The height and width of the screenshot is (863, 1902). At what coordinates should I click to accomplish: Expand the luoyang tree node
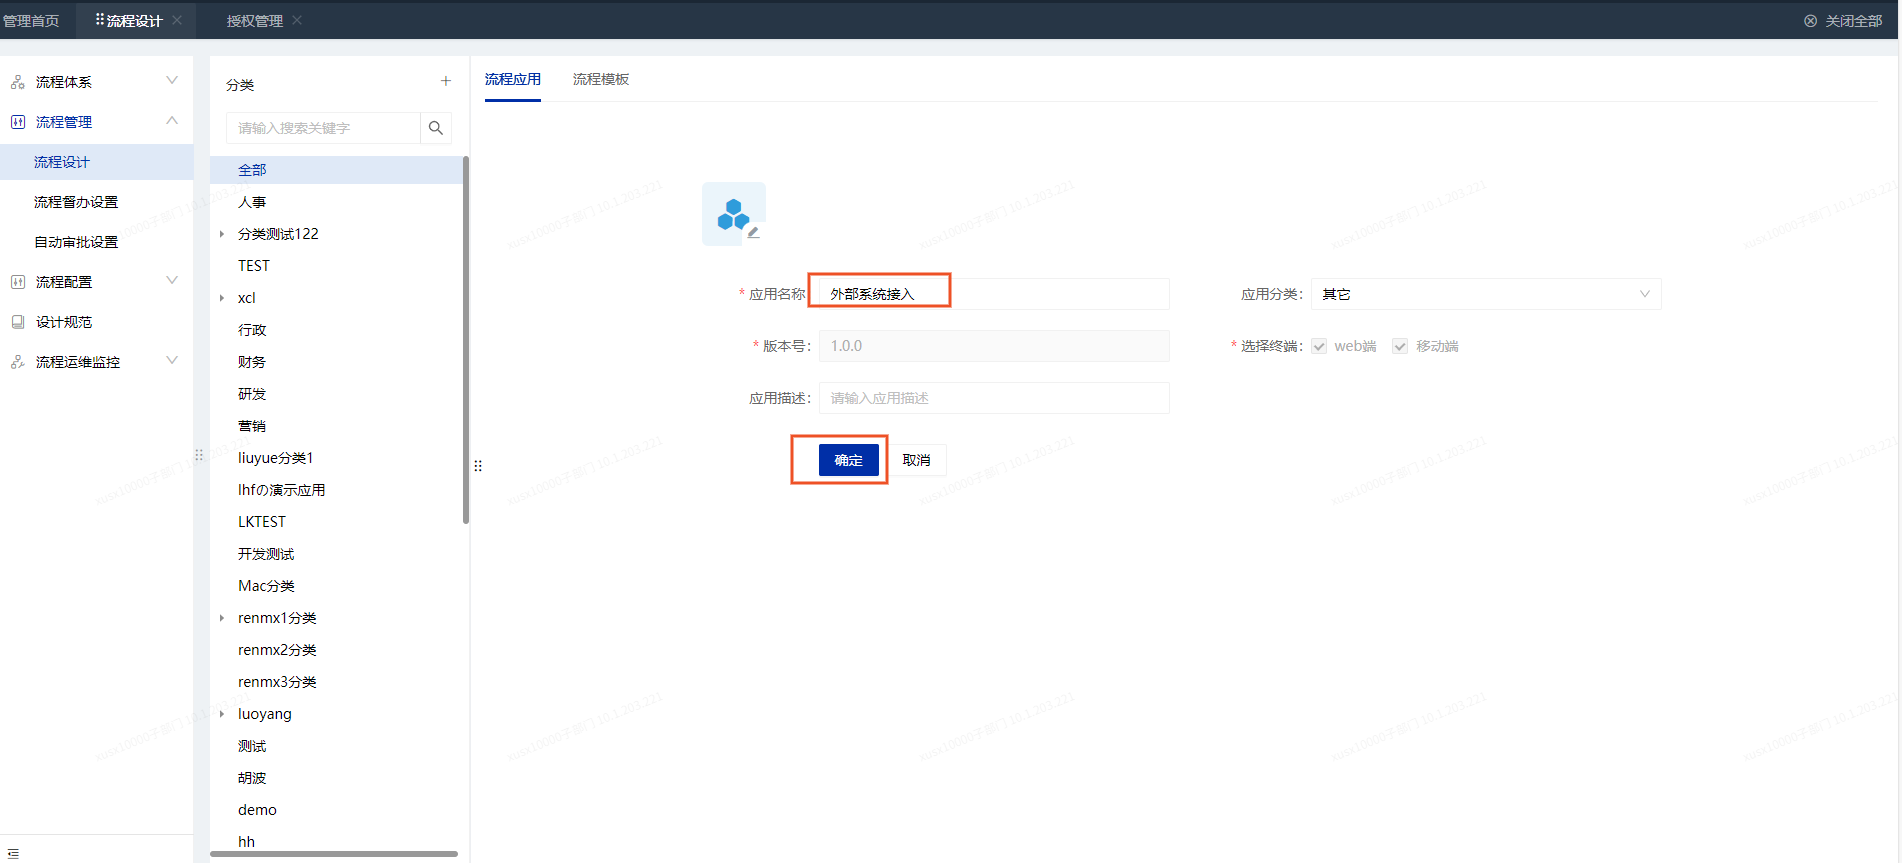(x=222, y=714)
